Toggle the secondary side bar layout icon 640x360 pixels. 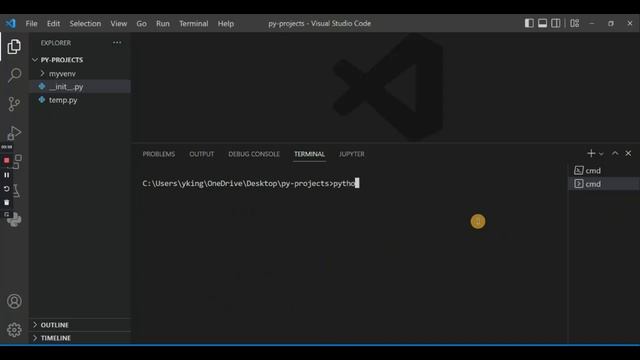[x=556, y=23]
